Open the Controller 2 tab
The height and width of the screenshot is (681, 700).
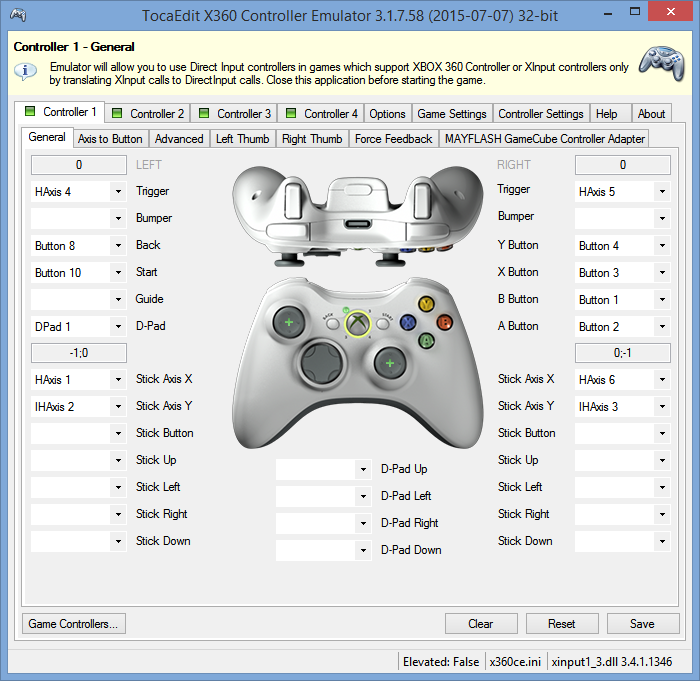[x=148, y=113]
